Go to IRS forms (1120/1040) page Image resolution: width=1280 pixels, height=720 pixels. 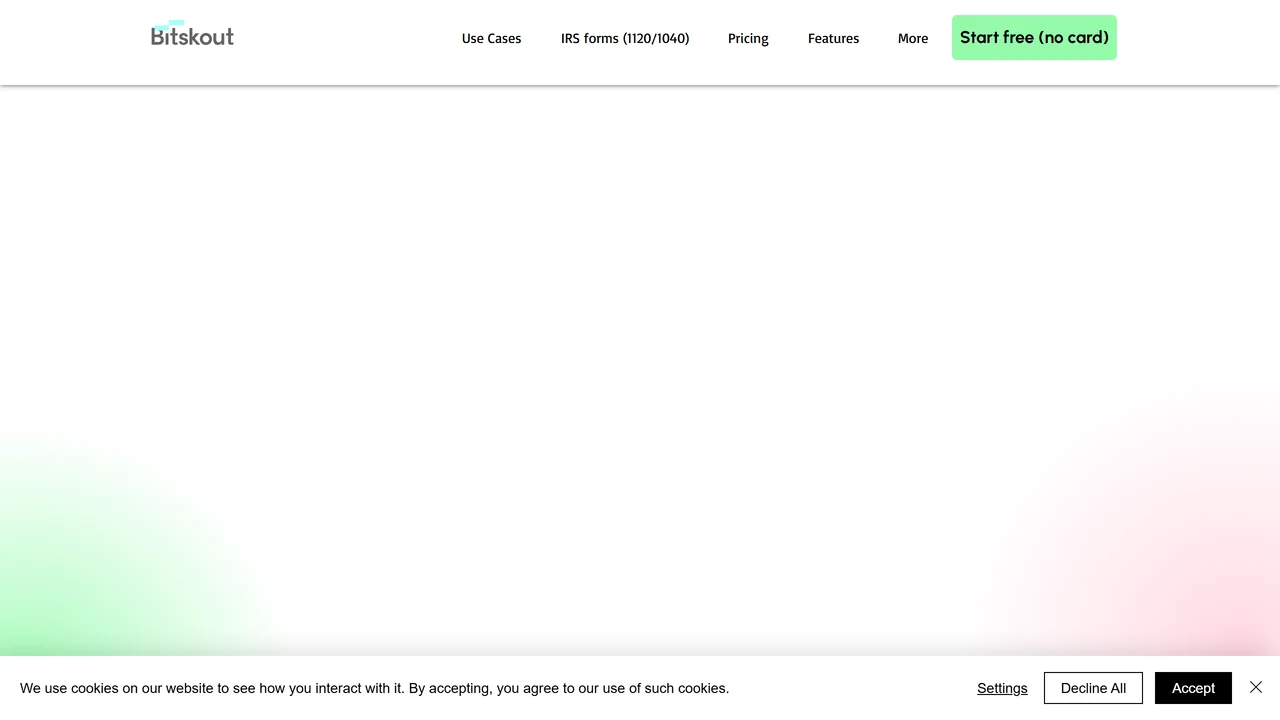[x=625, y=38]
